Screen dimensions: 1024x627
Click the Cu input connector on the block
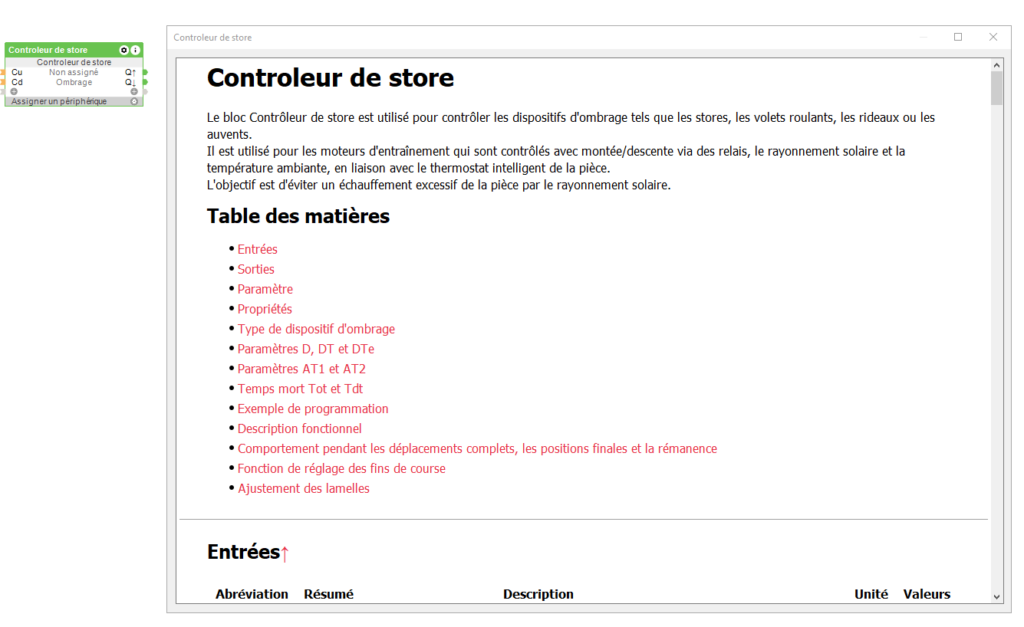pyautogui.click(x=4, y=72)
